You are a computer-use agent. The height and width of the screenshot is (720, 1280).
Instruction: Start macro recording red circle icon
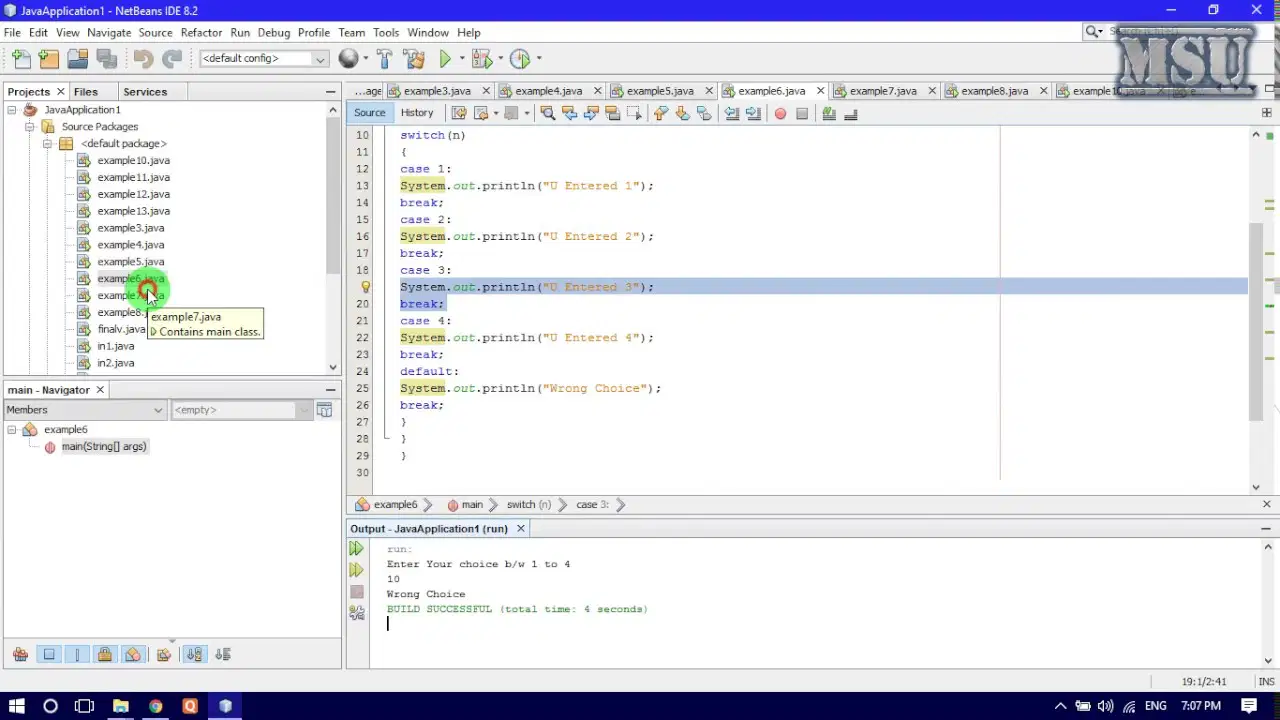click(x=780, y=113)
